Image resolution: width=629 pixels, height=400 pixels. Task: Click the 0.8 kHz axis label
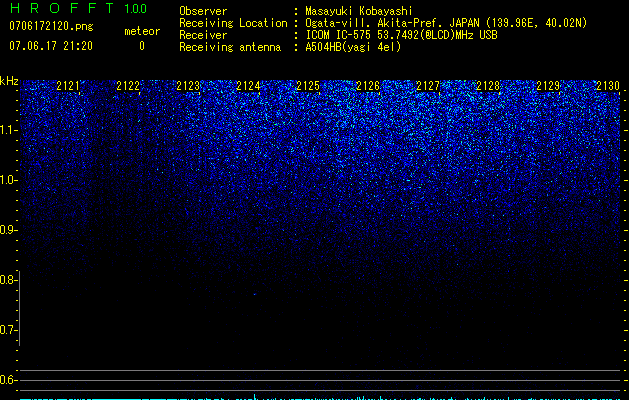[7, 280]
